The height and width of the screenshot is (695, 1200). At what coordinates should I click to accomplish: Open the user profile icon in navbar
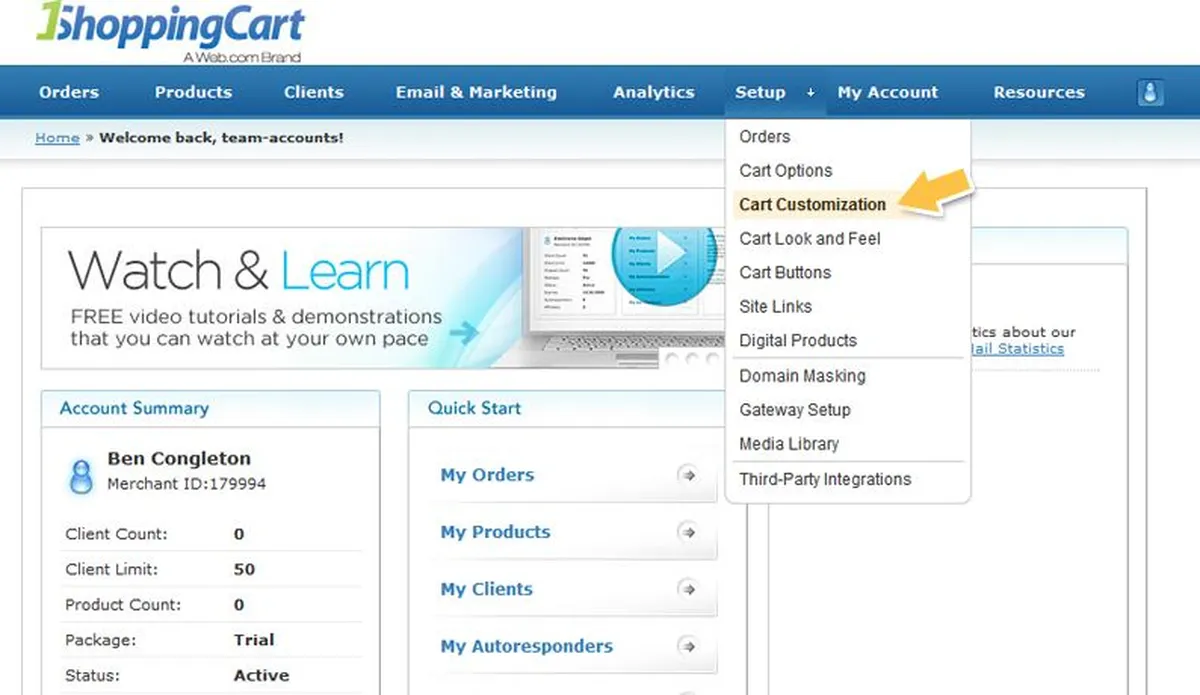point(1150,92)
